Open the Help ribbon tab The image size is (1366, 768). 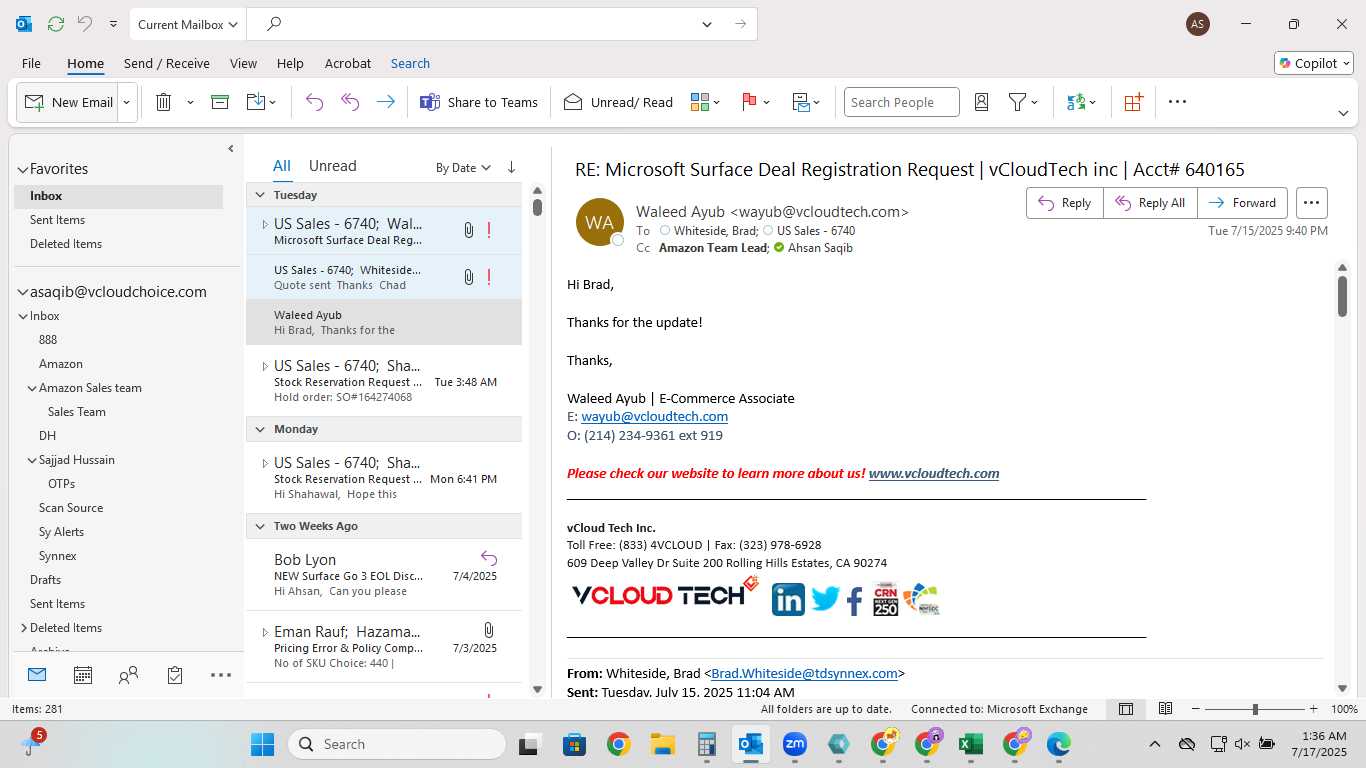tap(290, 63)
